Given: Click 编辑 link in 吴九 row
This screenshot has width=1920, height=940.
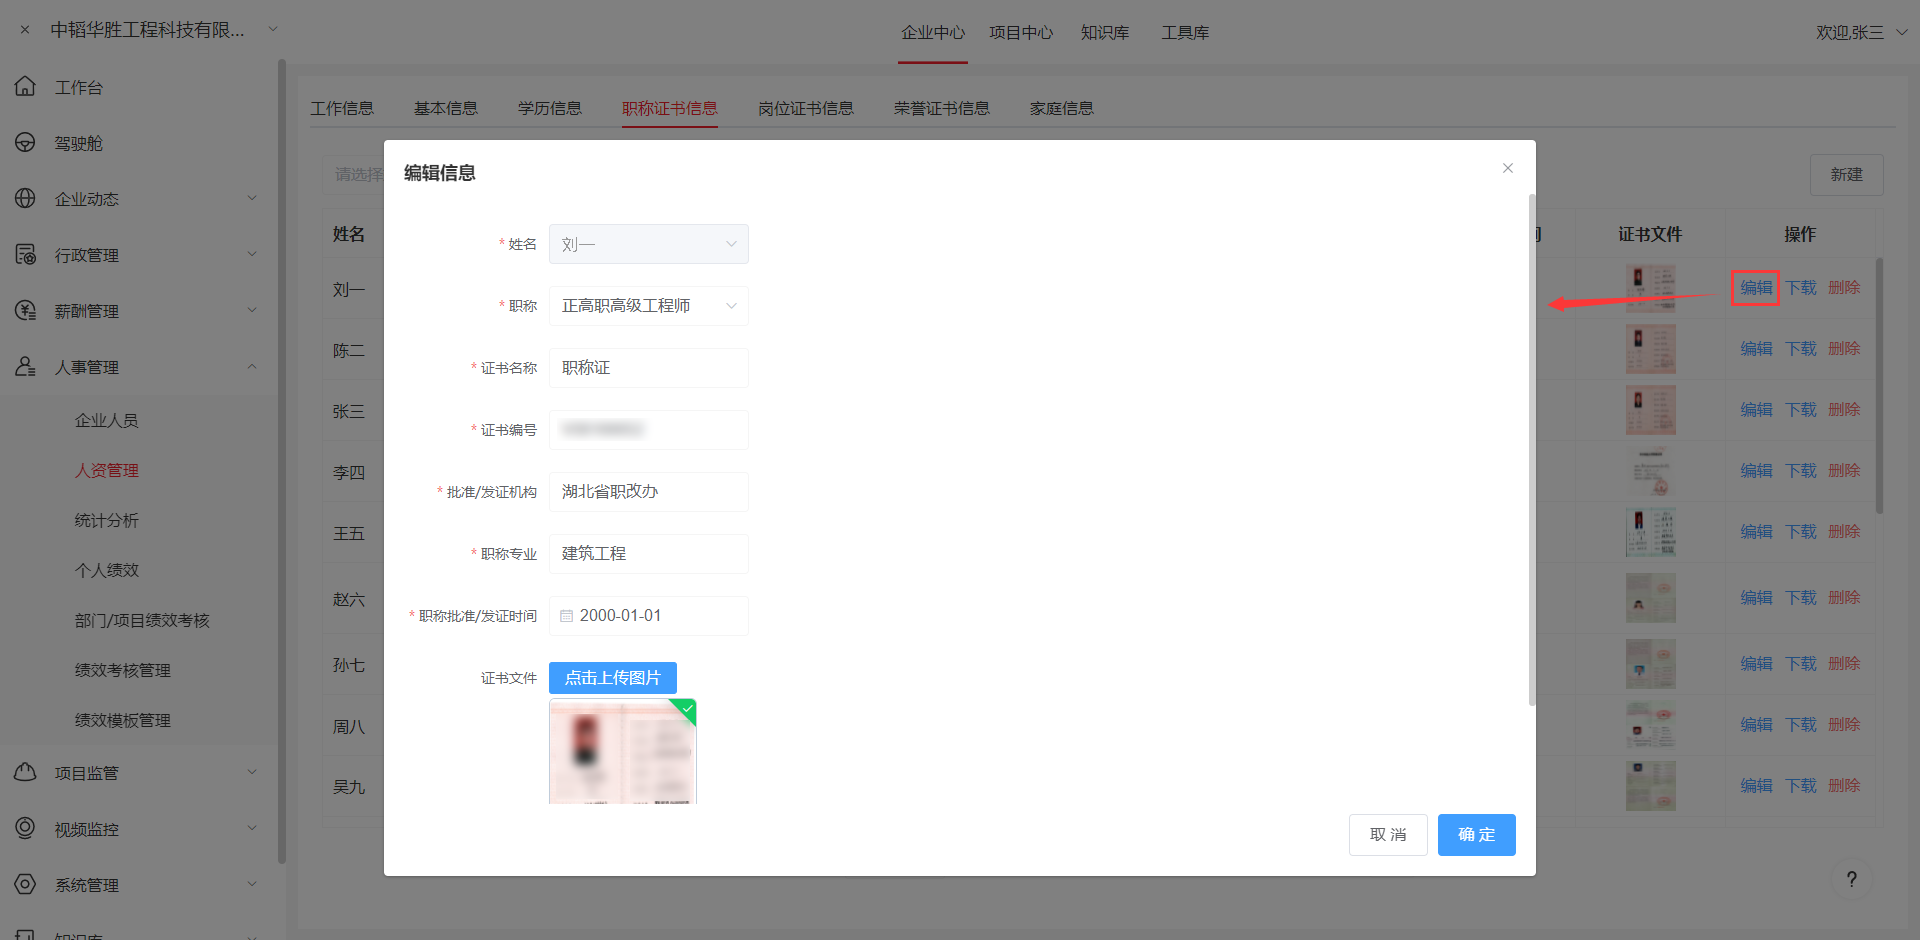Looking at the screenshot, I should coord(1756,786).
